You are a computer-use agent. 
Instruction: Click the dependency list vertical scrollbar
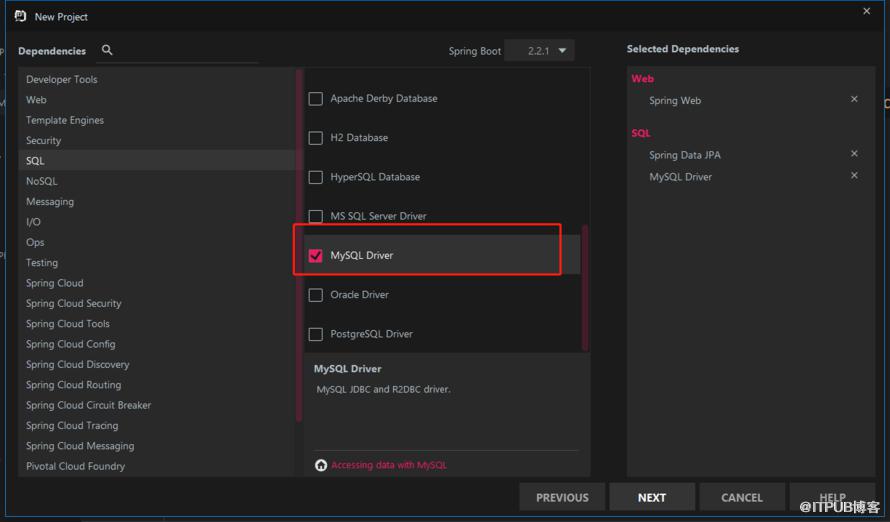585,287
